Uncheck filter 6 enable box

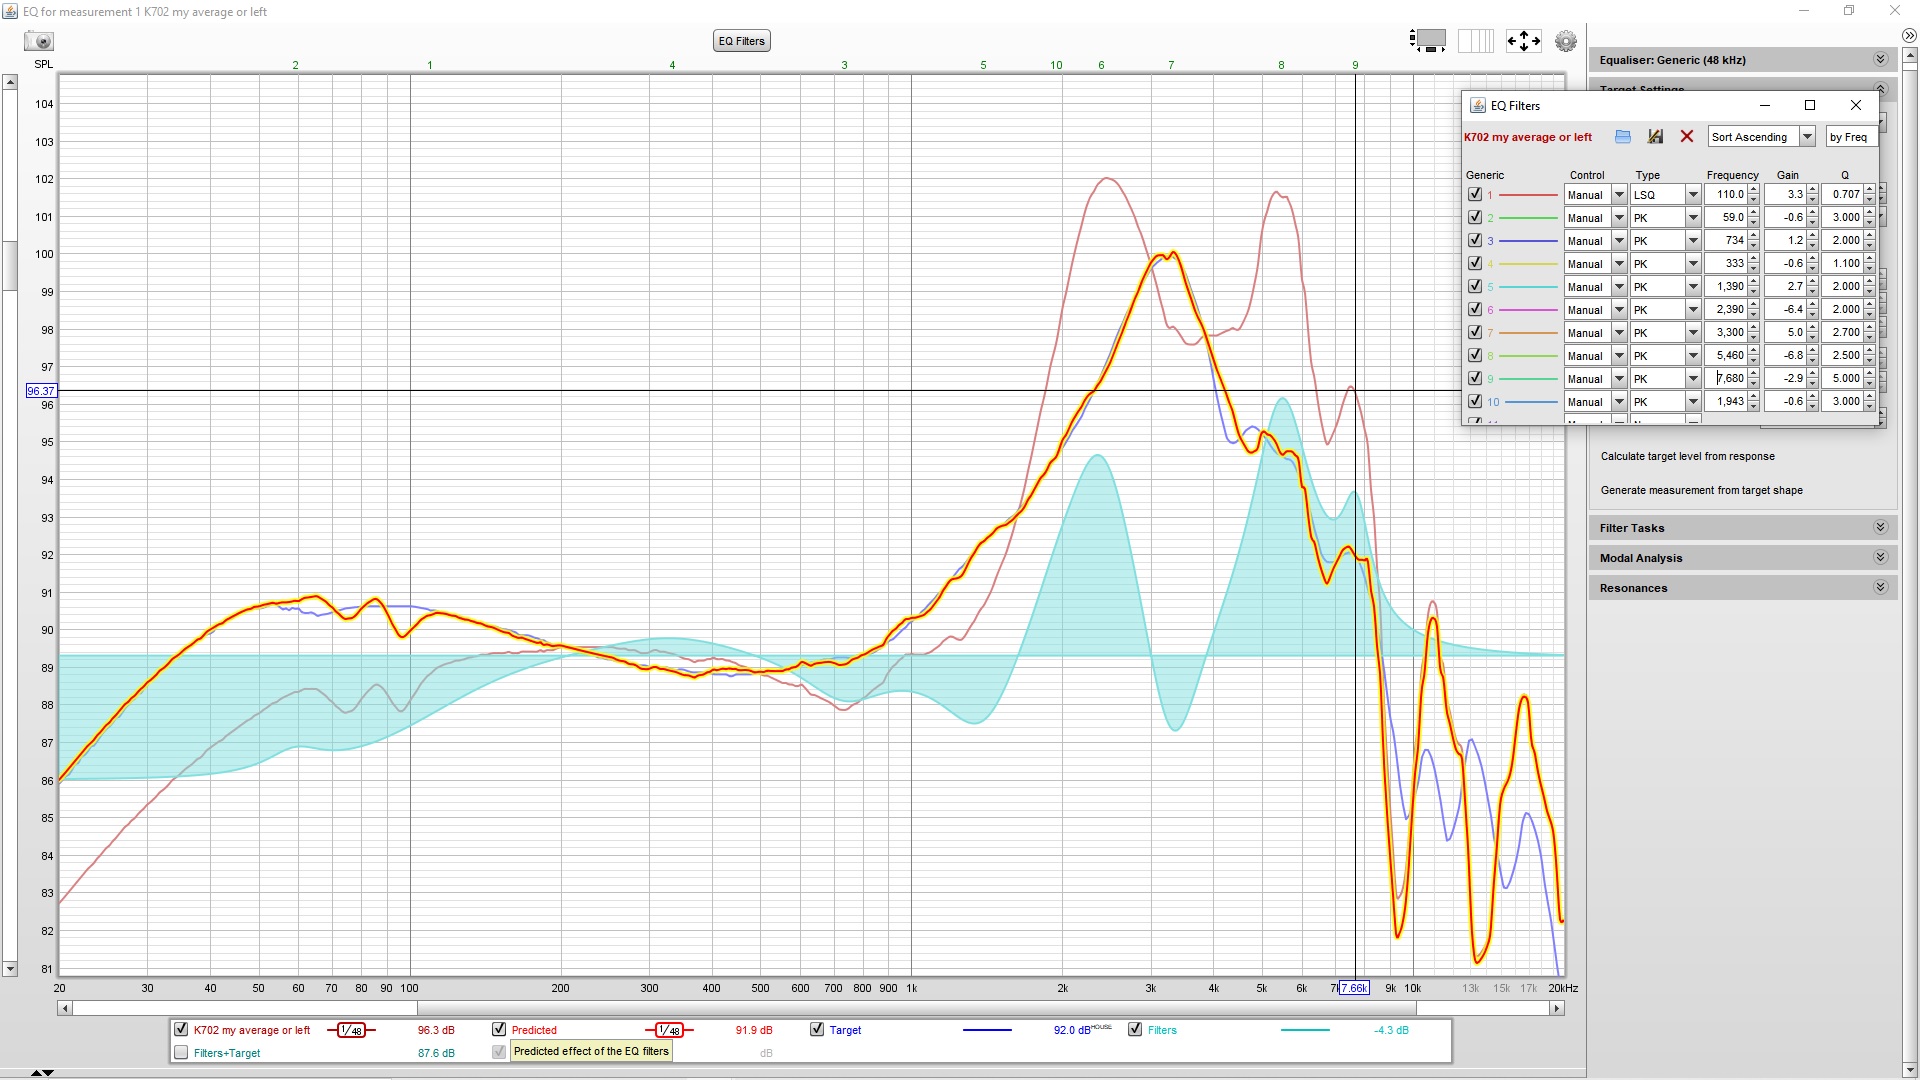click(1475, 310)
